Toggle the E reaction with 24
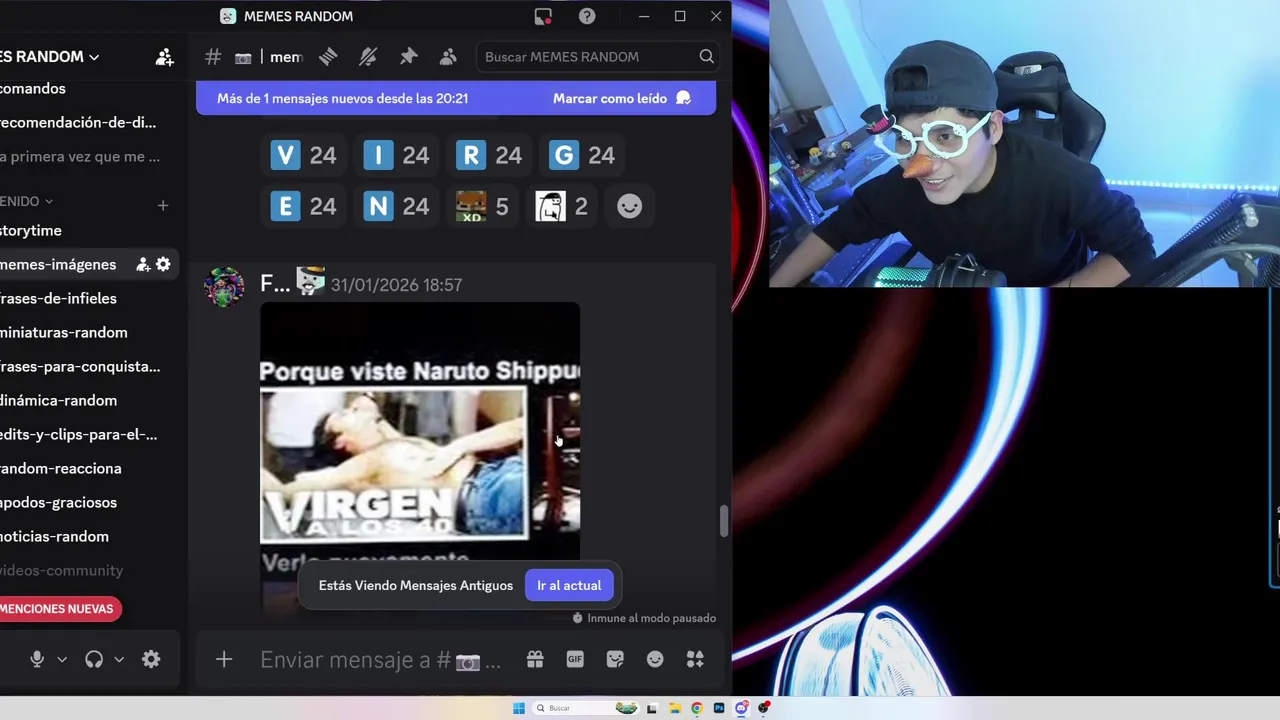The image size is (1280, 720). [304, 206]
